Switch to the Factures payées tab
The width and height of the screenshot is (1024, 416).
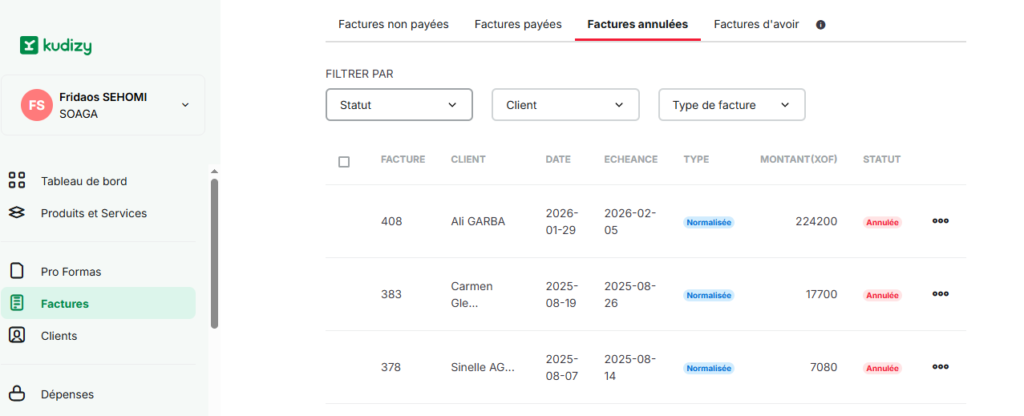coord(518,24)
